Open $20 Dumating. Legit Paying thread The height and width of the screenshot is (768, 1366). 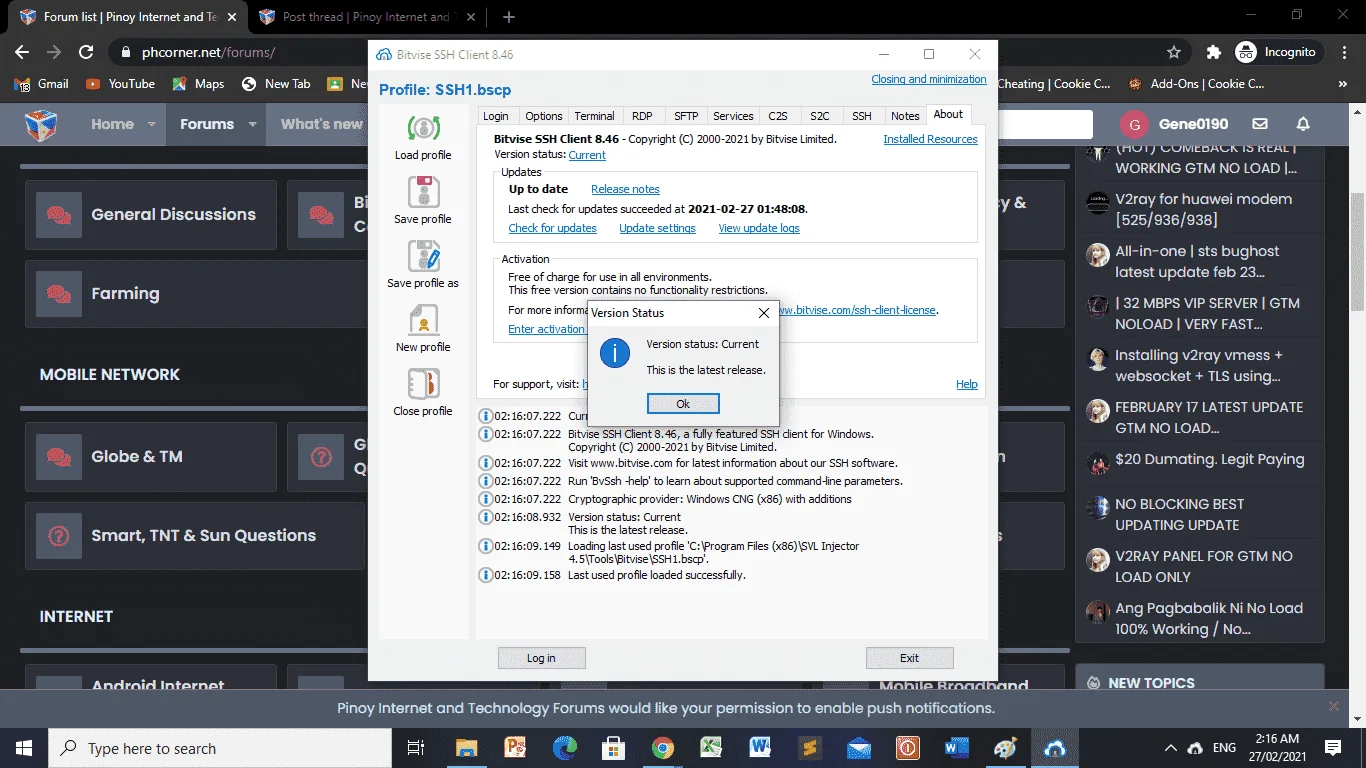click(1210, 459)
